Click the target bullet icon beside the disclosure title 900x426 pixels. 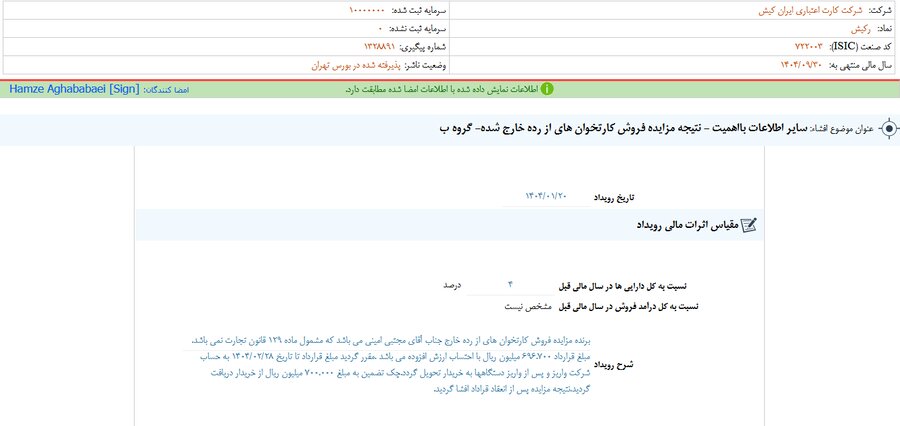tap(889, 130)
